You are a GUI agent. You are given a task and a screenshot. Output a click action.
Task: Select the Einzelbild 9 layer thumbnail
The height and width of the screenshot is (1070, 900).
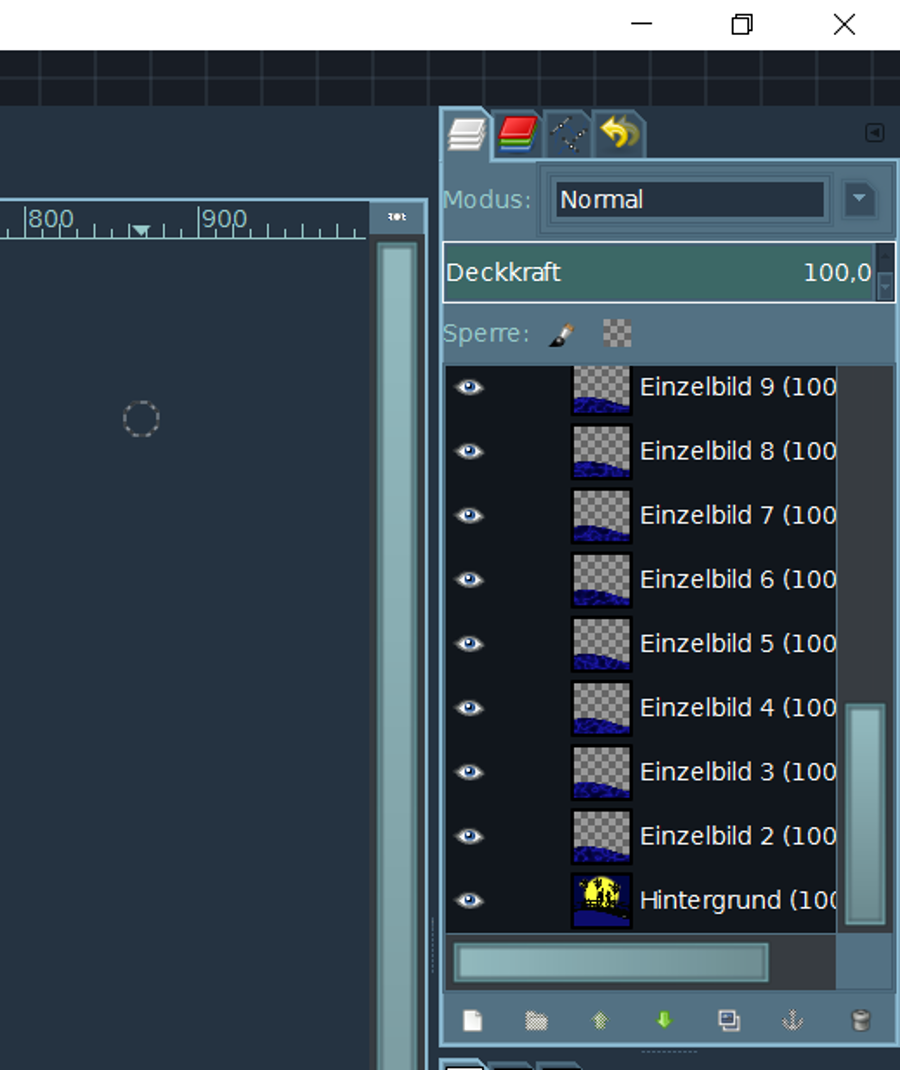[601, 390]
